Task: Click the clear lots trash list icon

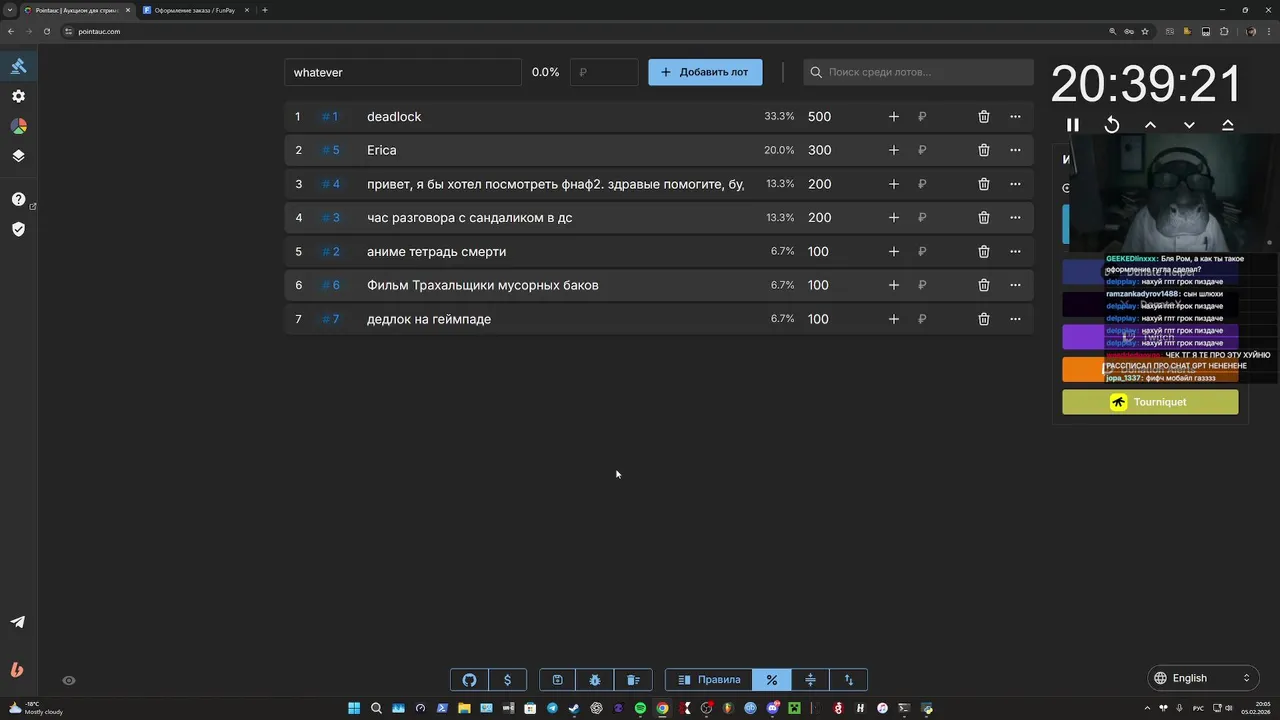Action: point(633,680)
